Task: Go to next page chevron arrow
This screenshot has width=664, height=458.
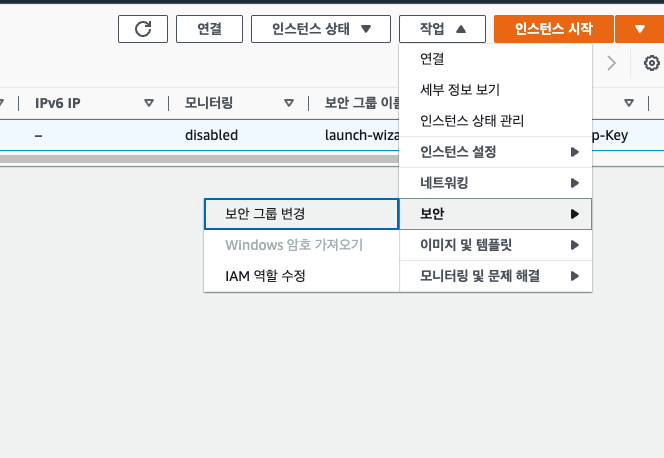Action: pyautogui.click(x=611, y=63)
